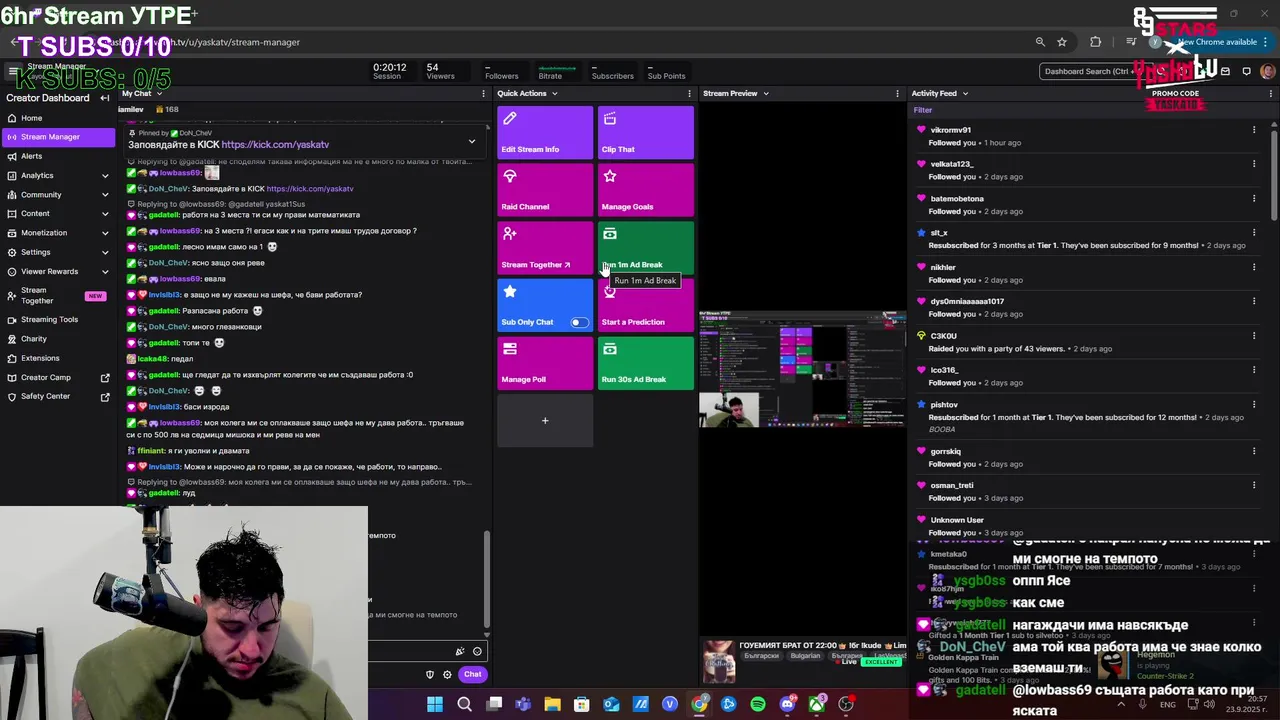Open the Raid Channel quick action
Screen dimensions: 1280x720
point(545,190)
